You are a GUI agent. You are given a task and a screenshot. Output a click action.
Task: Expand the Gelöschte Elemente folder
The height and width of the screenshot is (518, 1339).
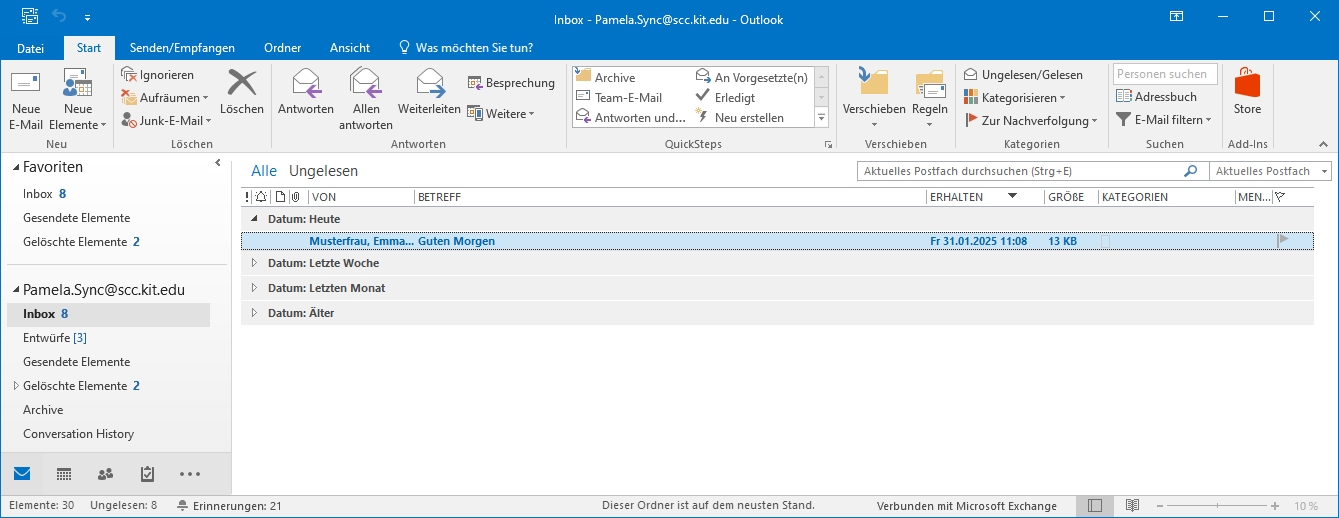coord(15,386)
